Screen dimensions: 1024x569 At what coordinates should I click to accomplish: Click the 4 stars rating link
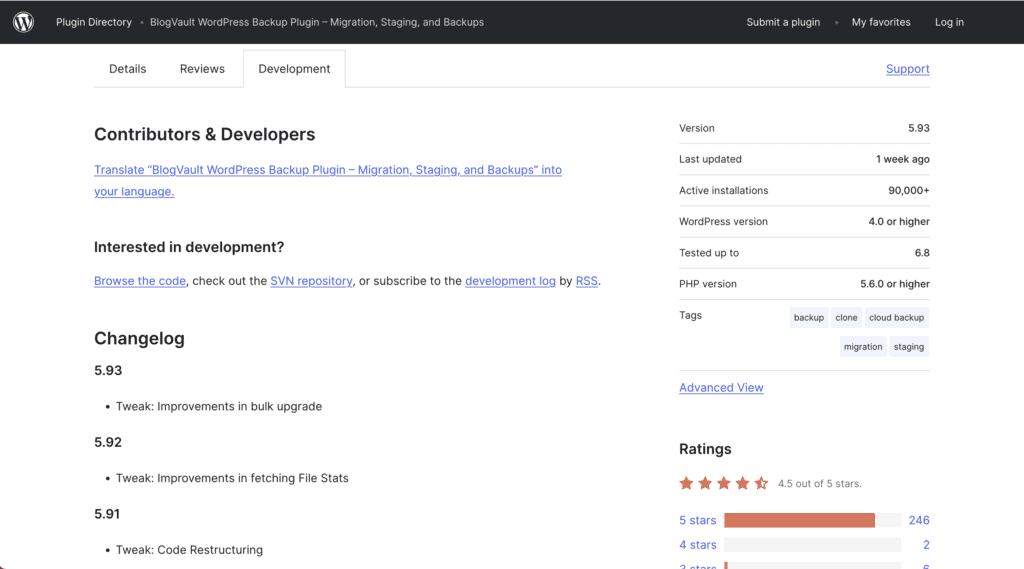[697, 545]
